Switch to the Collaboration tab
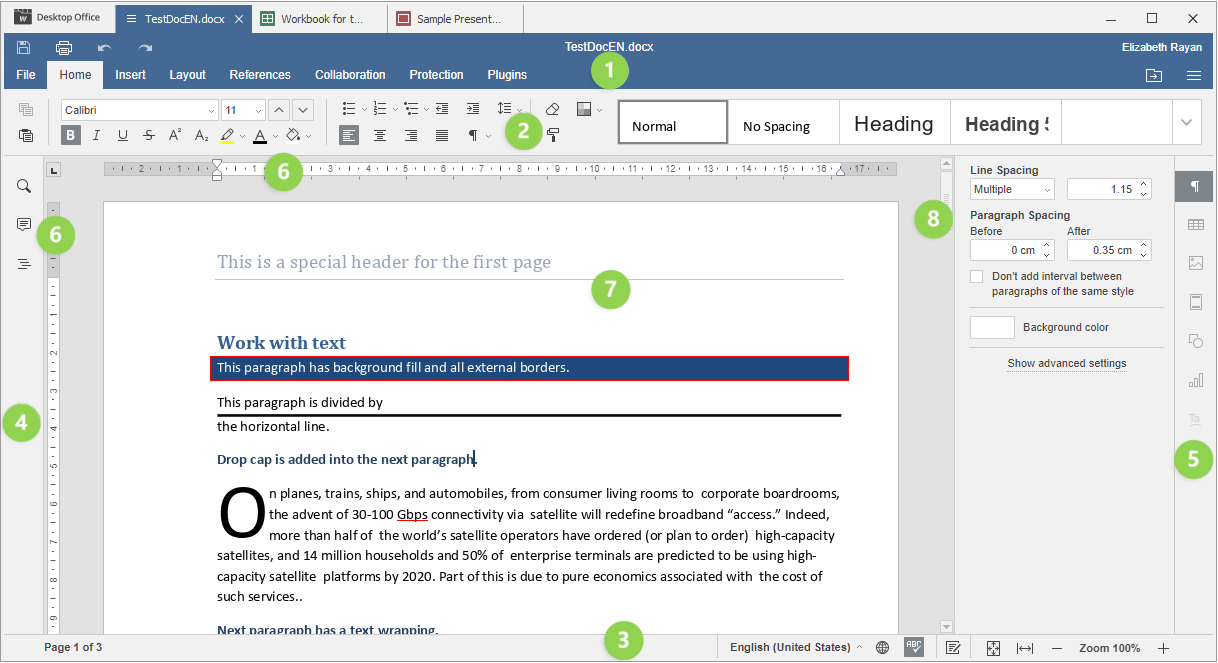The height and width of the screenshot is (663, 1218). click(350, 75)
